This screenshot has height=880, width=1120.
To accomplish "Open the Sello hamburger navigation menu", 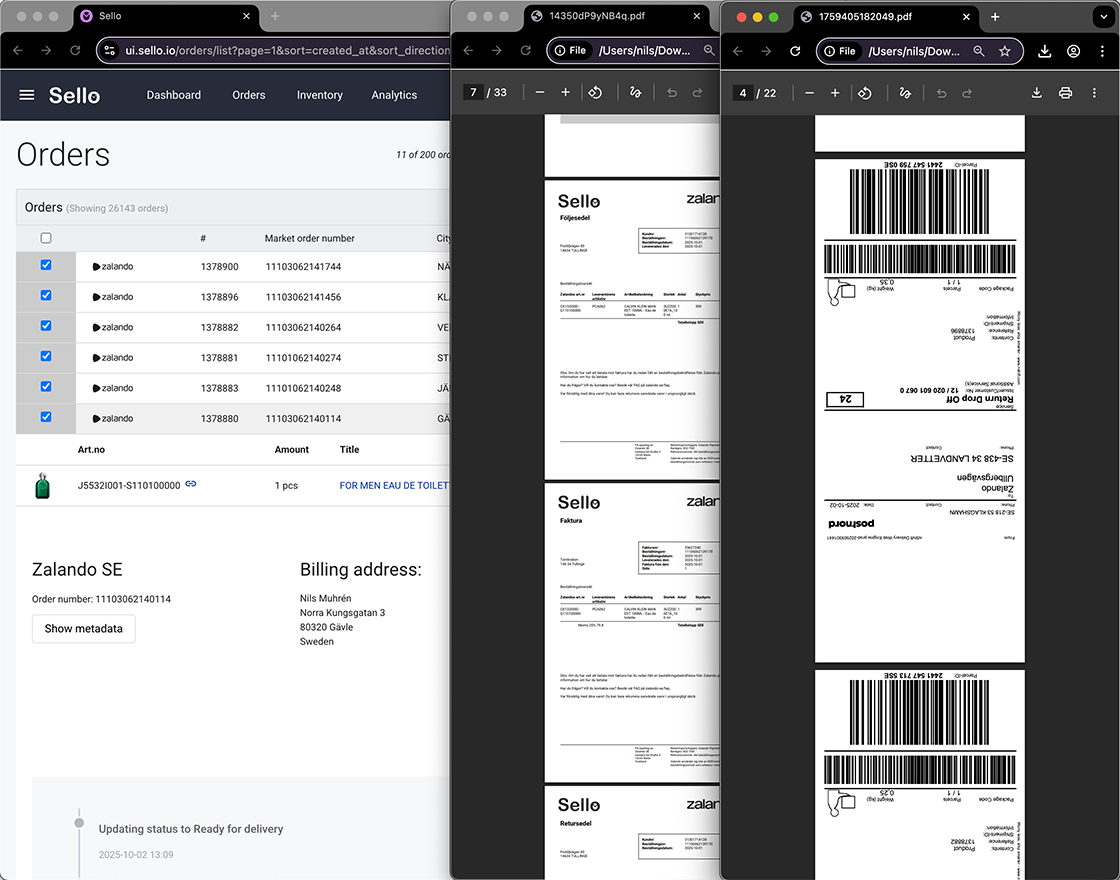I will [27, 94].
